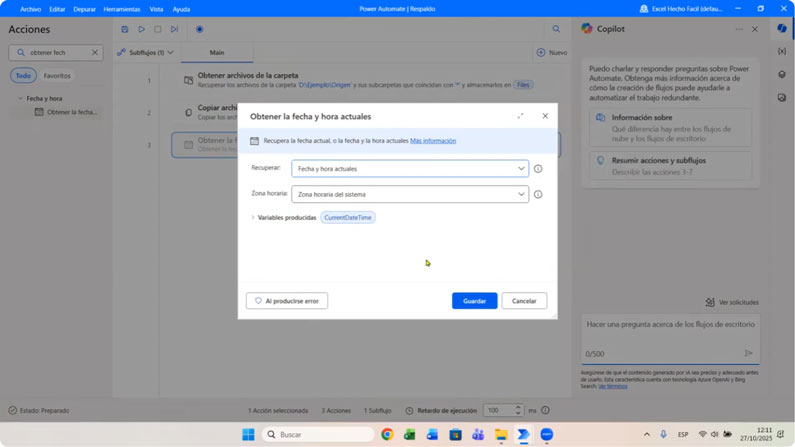Open the Vista menu
This screenshot has height=447, width=795.
(156, 9)
